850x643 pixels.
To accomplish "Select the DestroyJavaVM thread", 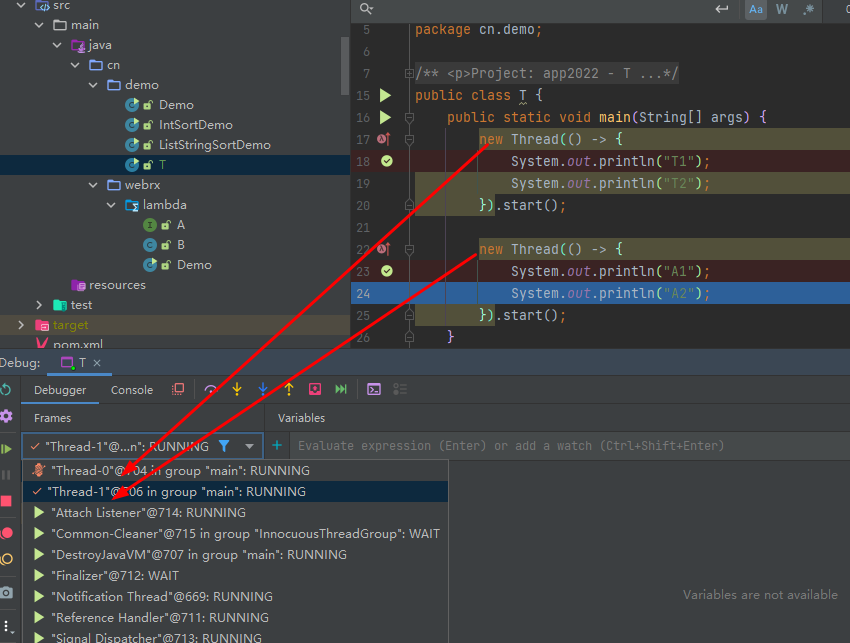I will tap(235, 555).
